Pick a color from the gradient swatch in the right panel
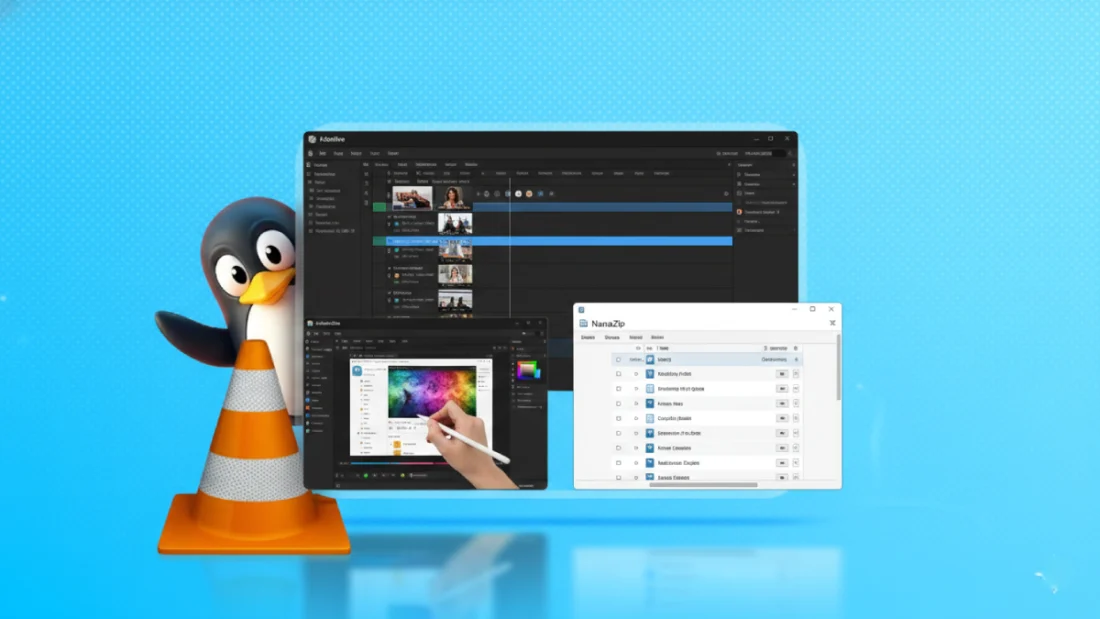 528,370
